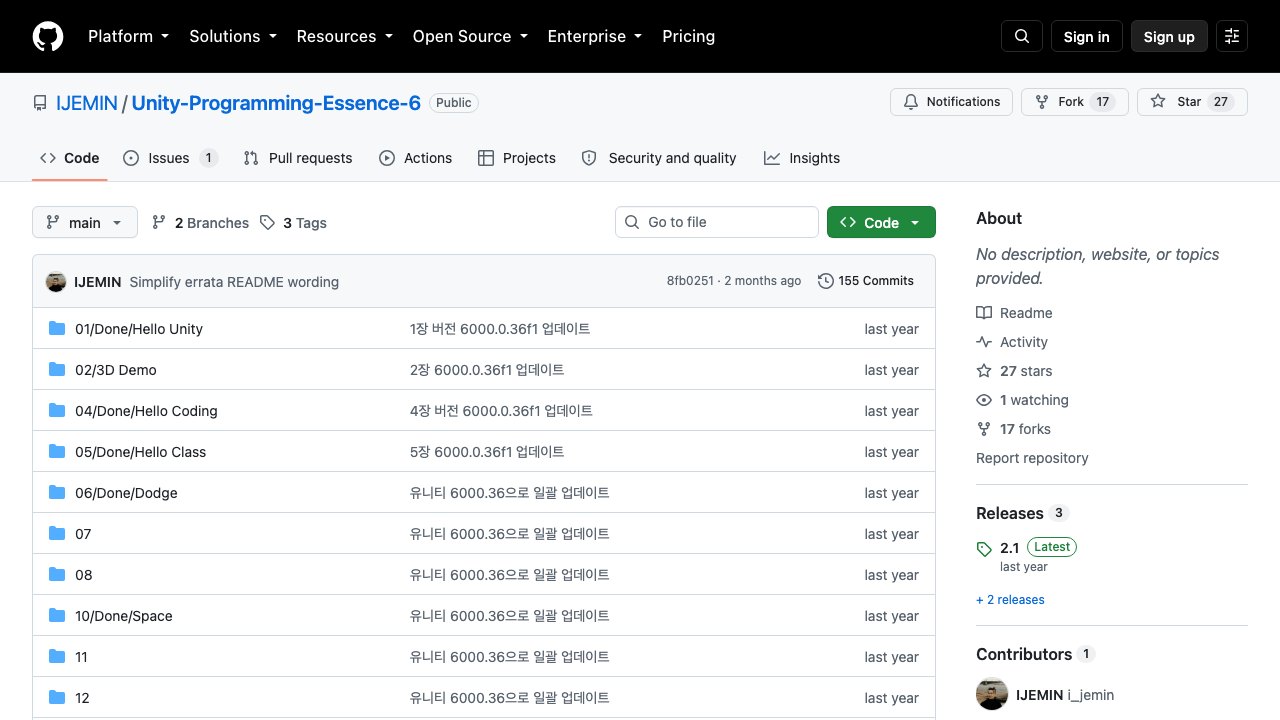Open the main branch selector
Viewport: 1280px width, 720px height.
click(x=85, y=223)
